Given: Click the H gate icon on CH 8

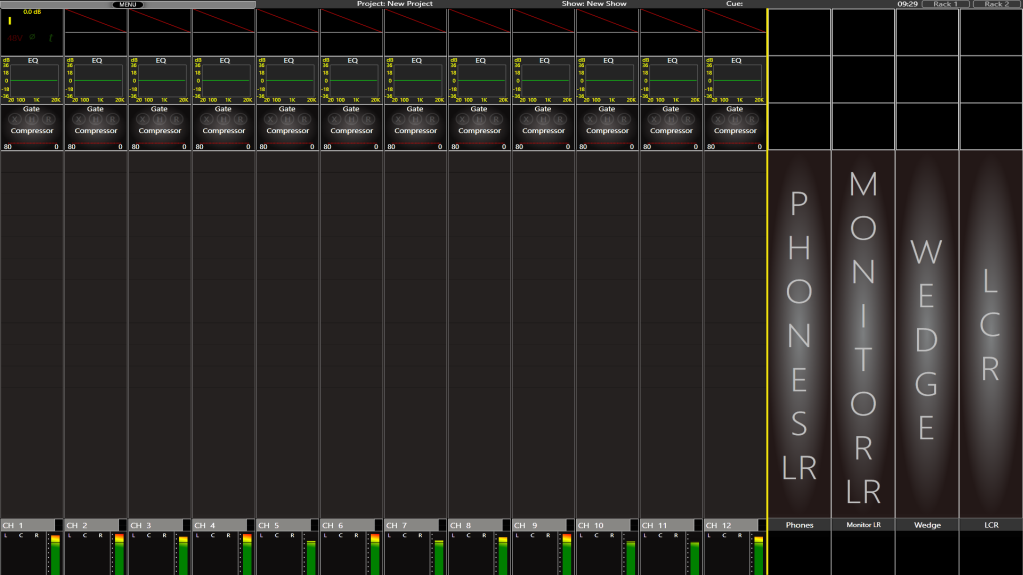Looking at the screenshot, I should coord(479,119).
